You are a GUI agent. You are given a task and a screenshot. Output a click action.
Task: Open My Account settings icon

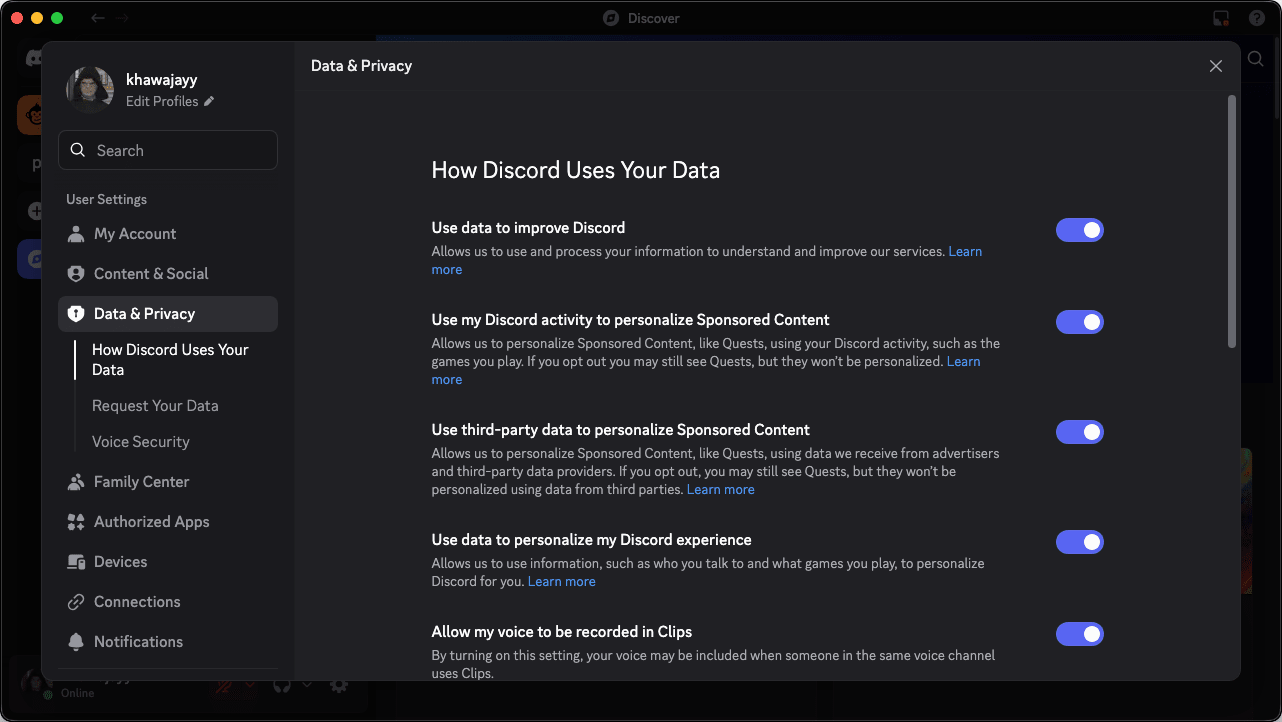pyautogui.click(x=76, y=234)
